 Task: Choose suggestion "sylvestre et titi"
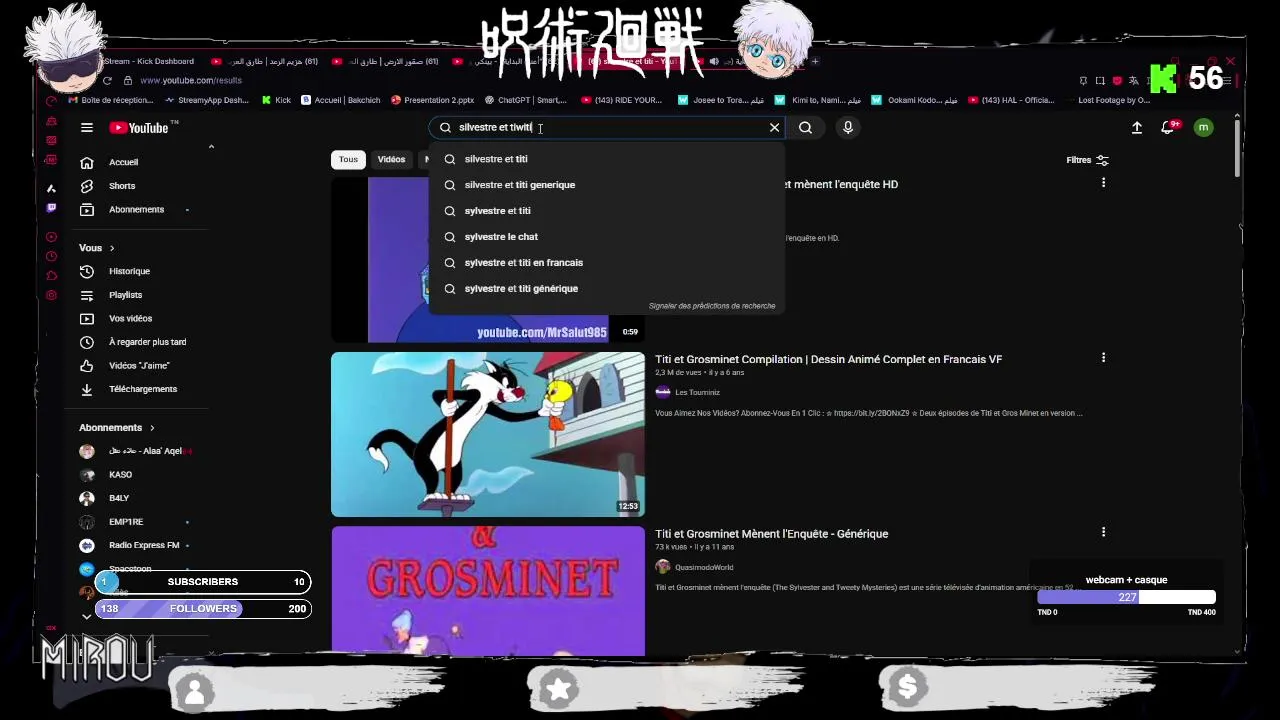[x=606, y=211]
